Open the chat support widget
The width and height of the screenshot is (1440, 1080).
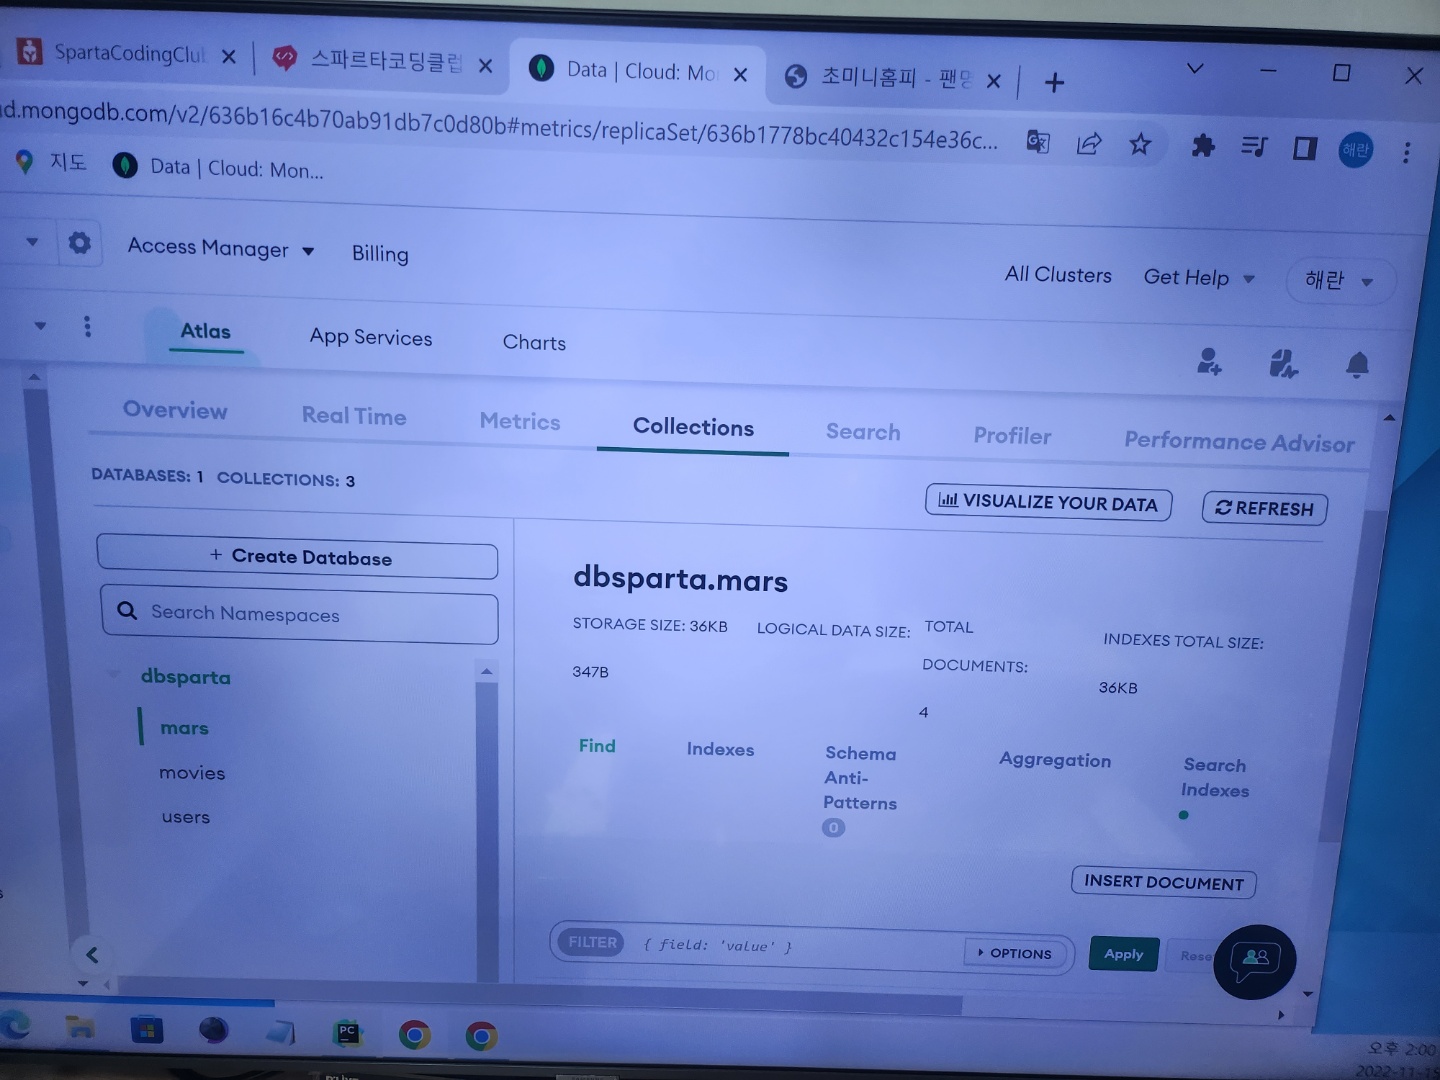1254,961
